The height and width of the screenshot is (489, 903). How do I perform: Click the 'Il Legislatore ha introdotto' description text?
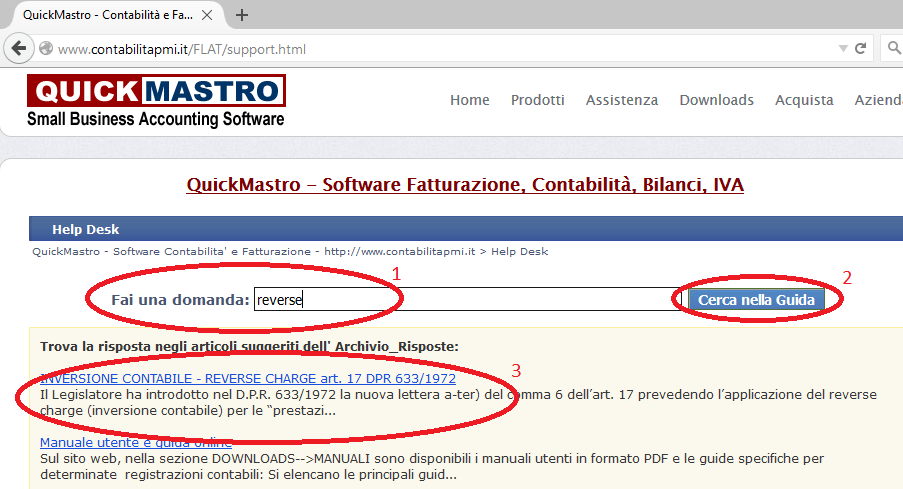(x=458, y=403)
